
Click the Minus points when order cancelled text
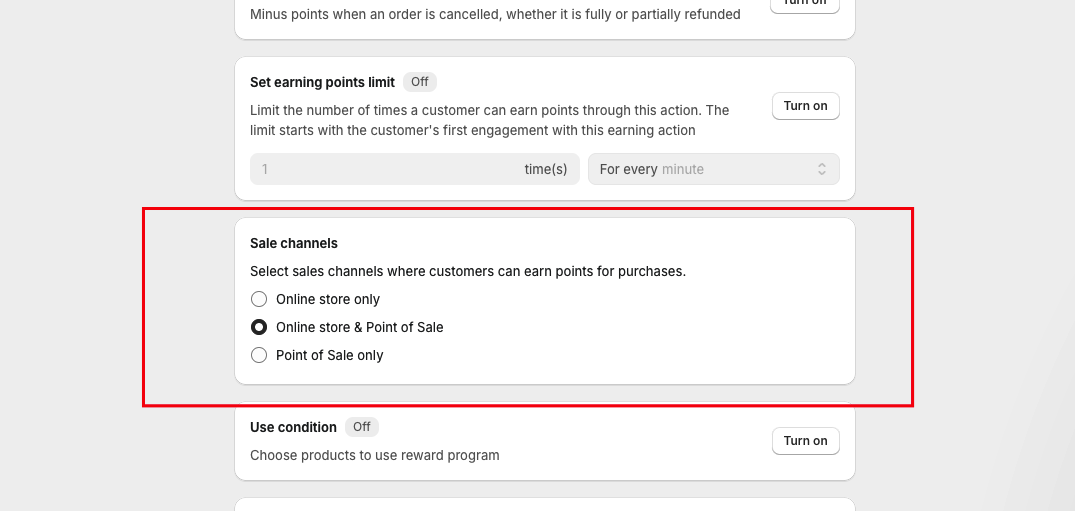495,14
